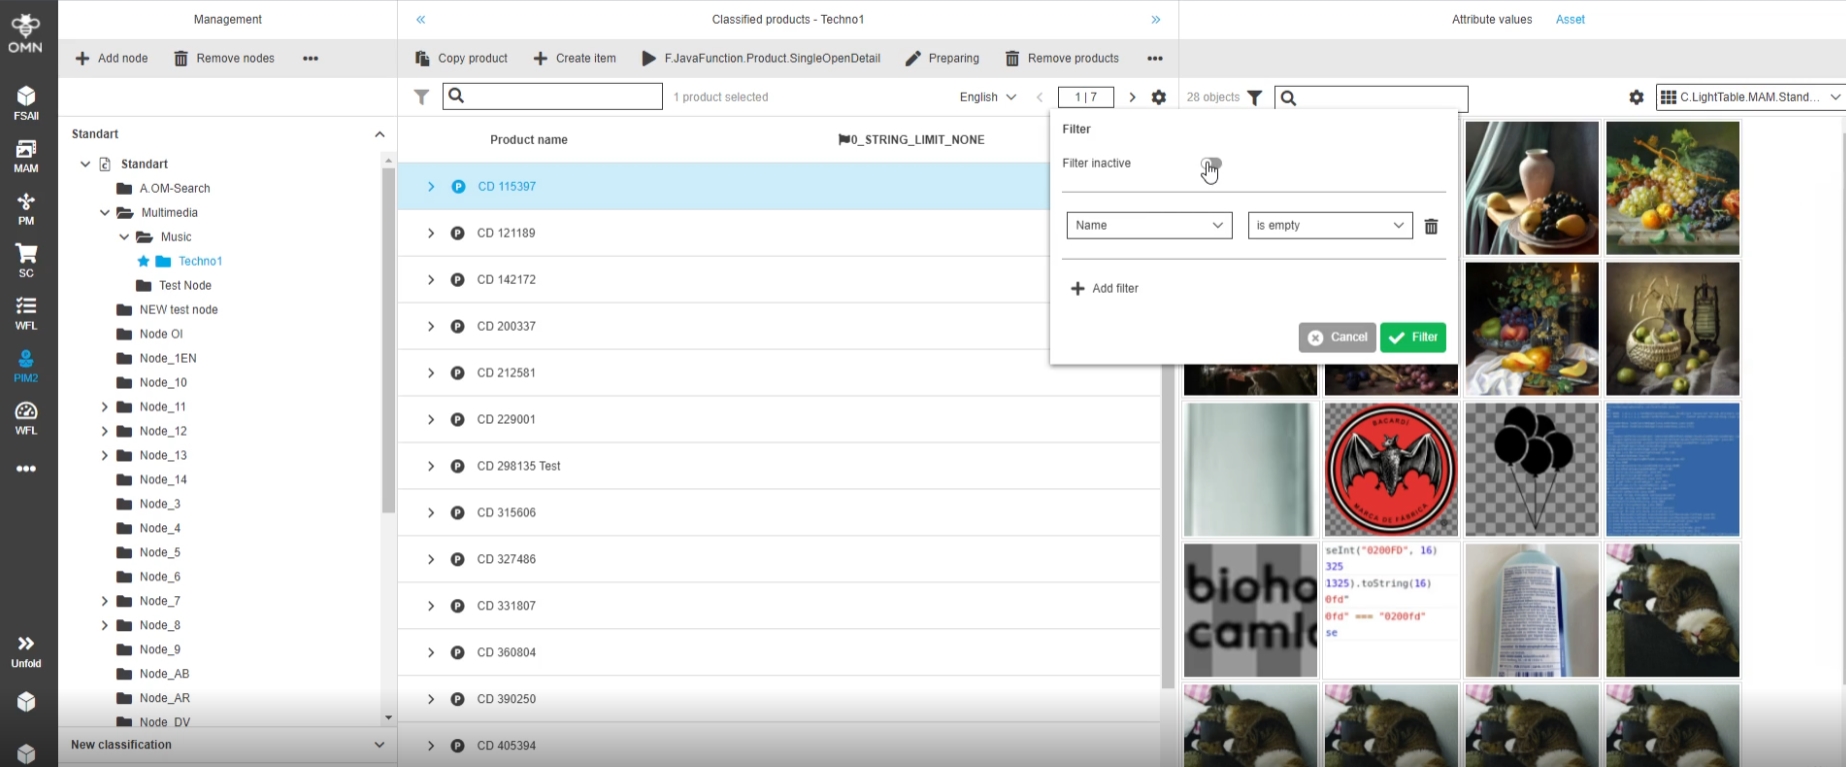The width and height of the screenshot is (1846, 767).
Task: Expand the Node_7 tree folder
Action: tap(104, 601)
